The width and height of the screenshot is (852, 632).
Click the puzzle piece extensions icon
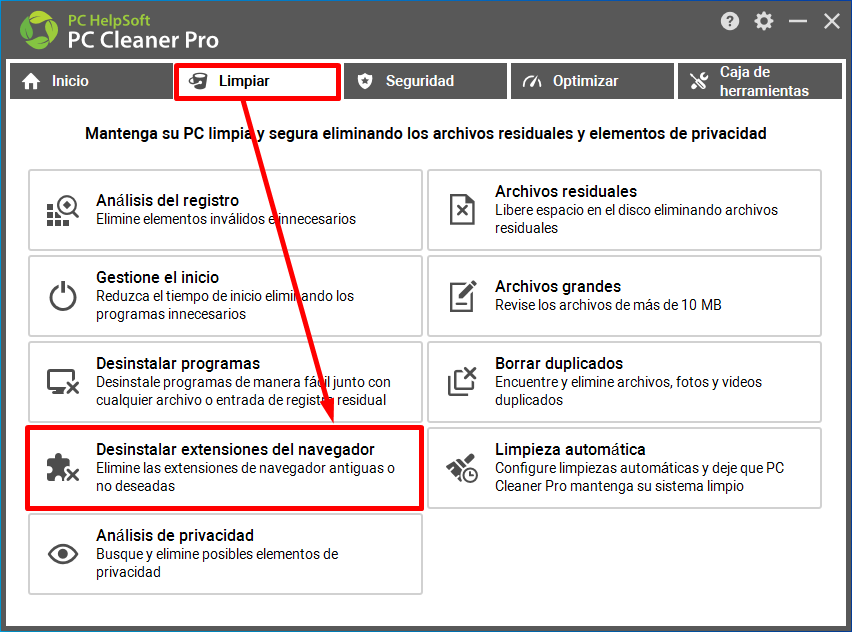pyautogui.click(x=62, y=467)
